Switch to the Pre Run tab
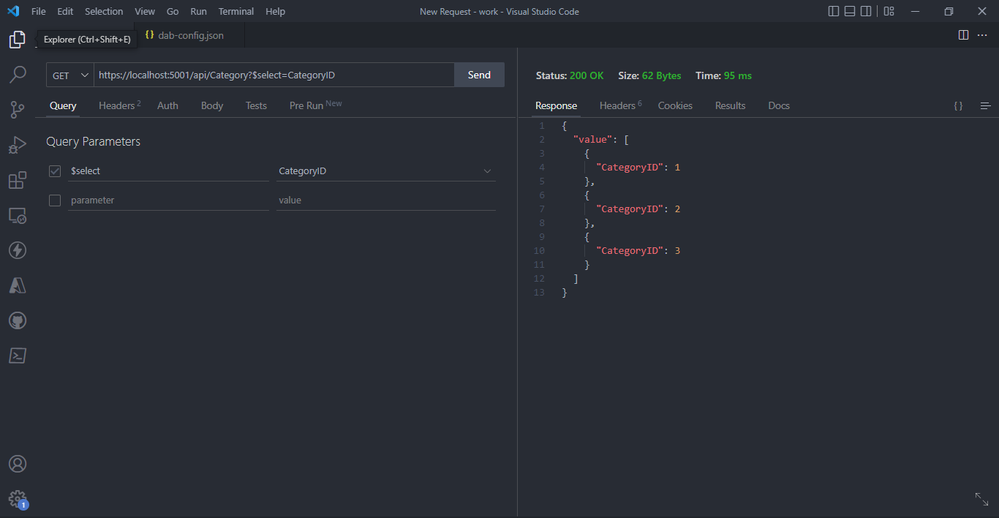 click(x=315, y=106)
